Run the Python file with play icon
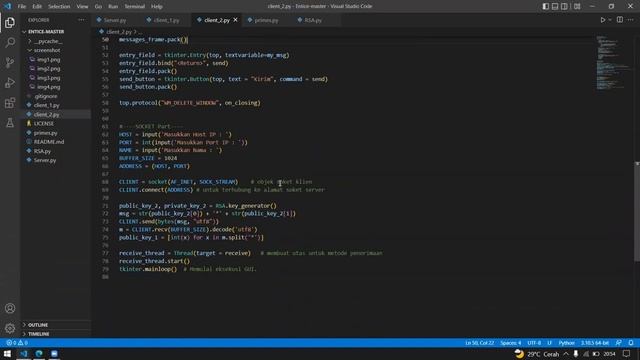The height and width of the screenshot is (360, 640). [x=602, y=20]
